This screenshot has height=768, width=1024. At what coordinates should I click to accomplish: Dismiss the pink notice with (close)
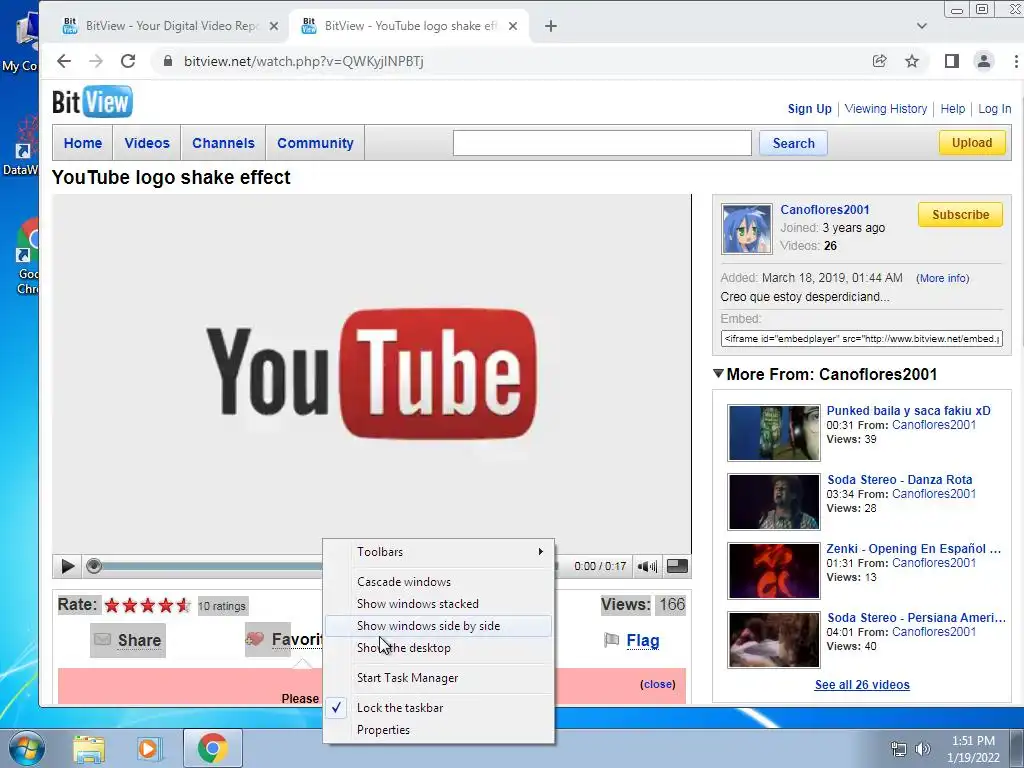(x=658, y=684)
